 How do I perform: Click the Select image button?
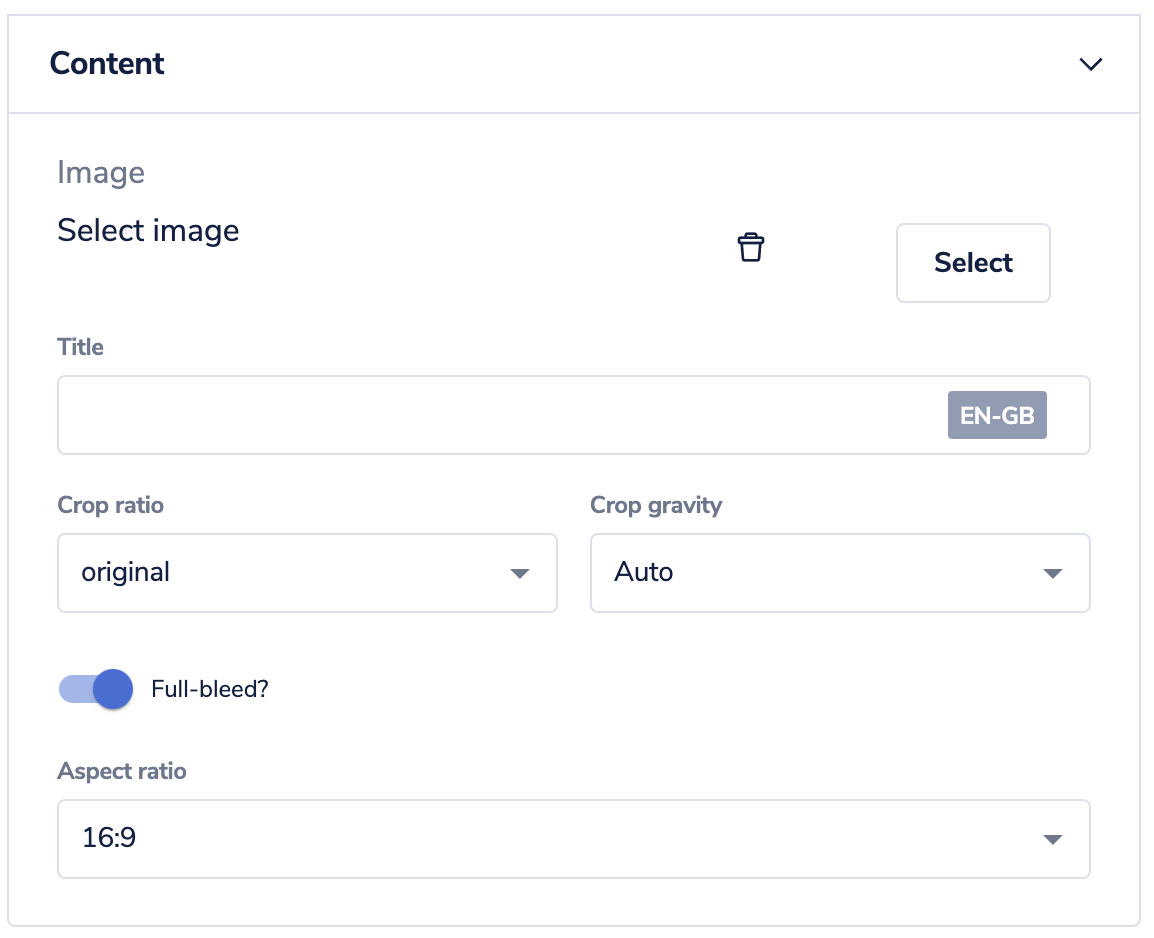[973, 263]
